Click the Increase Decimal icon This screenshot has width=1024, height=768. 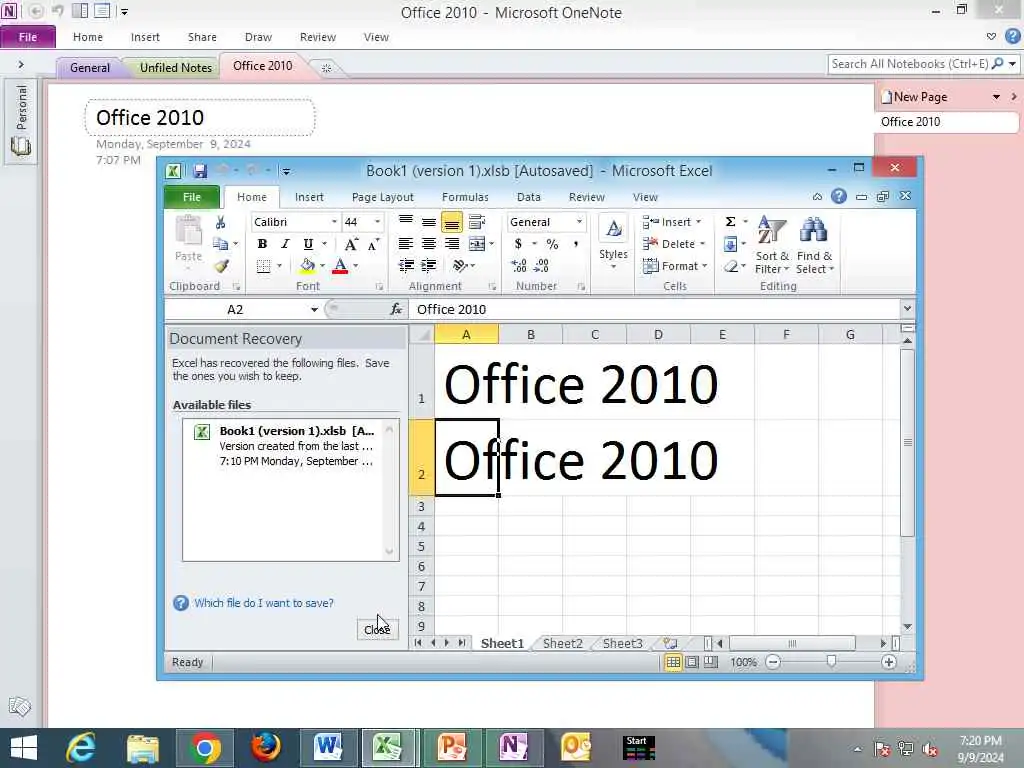tap(520, 265)
